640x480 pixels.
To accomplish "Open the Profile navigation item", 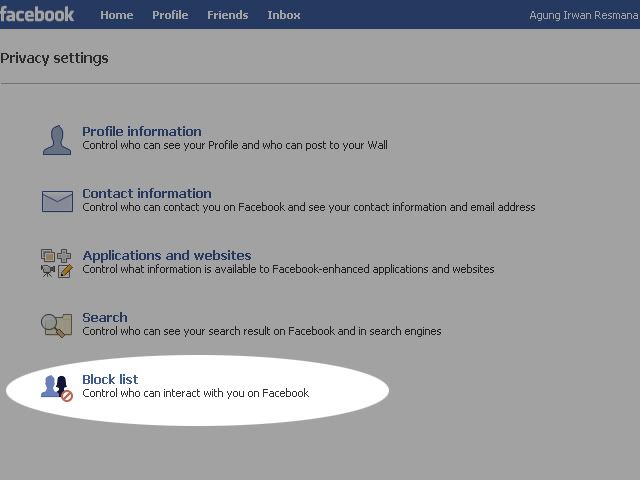I will tap(170, 15).
